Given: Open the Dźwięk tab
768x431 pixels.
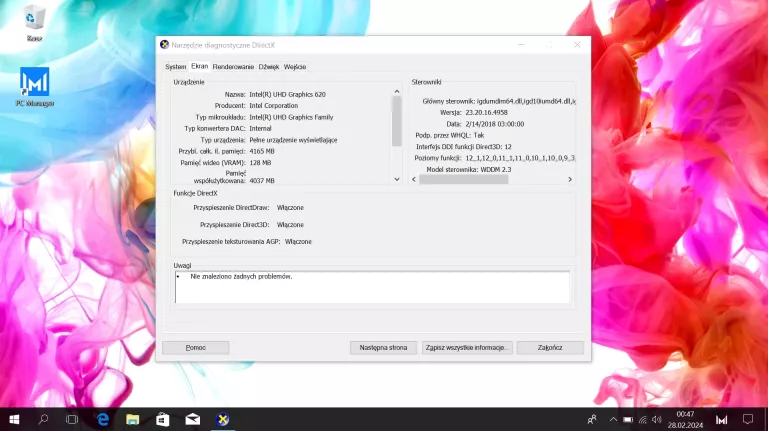Looking at the screenshot, I should (x=269, y=67).
